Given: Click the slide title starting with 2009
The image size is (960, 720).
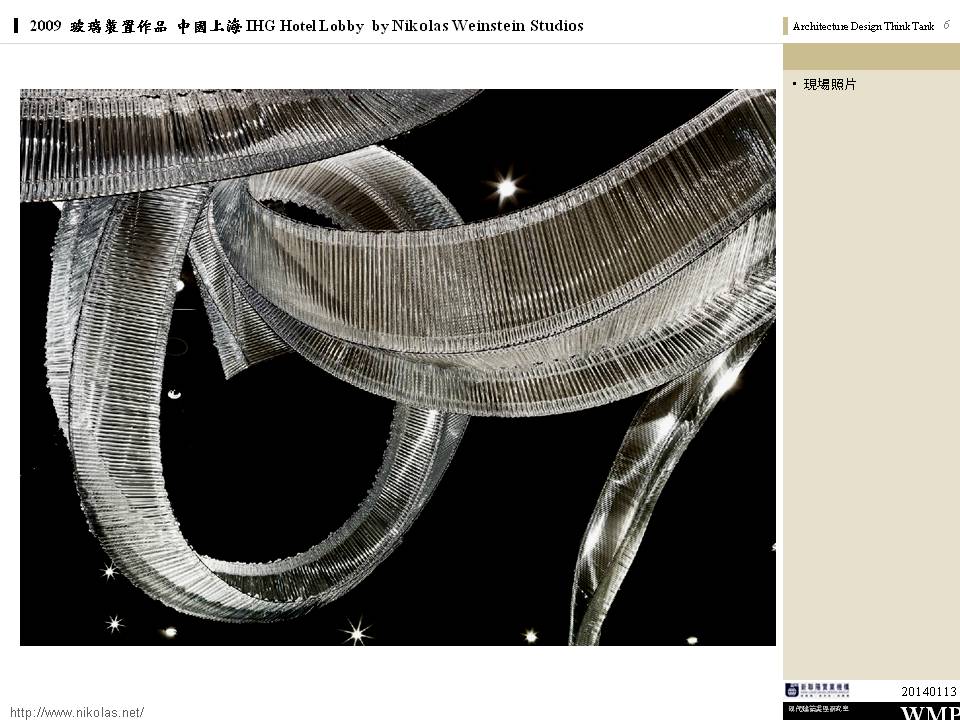Looking at the screenshot, I should point(306,26).
